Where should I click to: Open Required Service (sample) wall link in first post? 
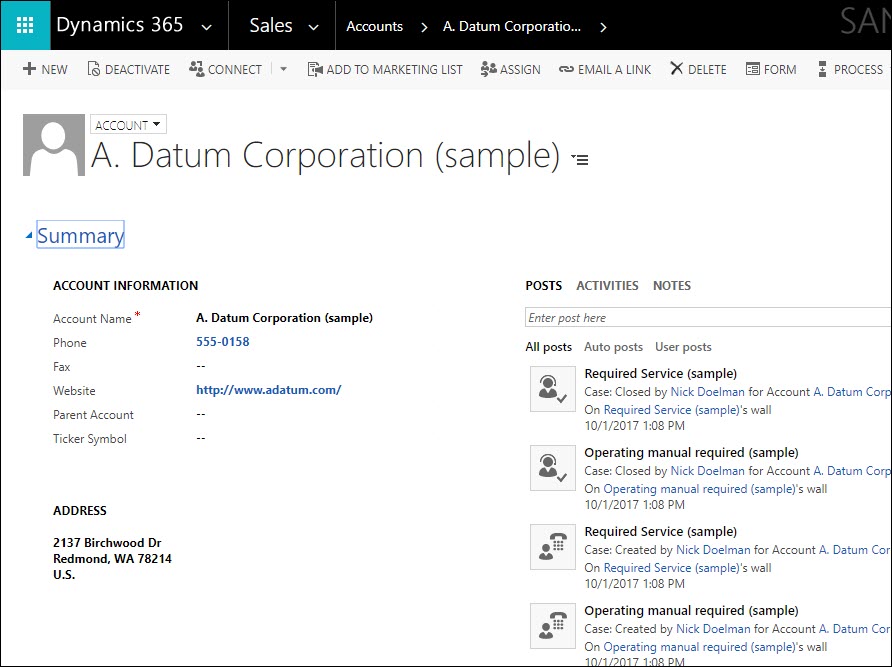click(x=671, y=409)
